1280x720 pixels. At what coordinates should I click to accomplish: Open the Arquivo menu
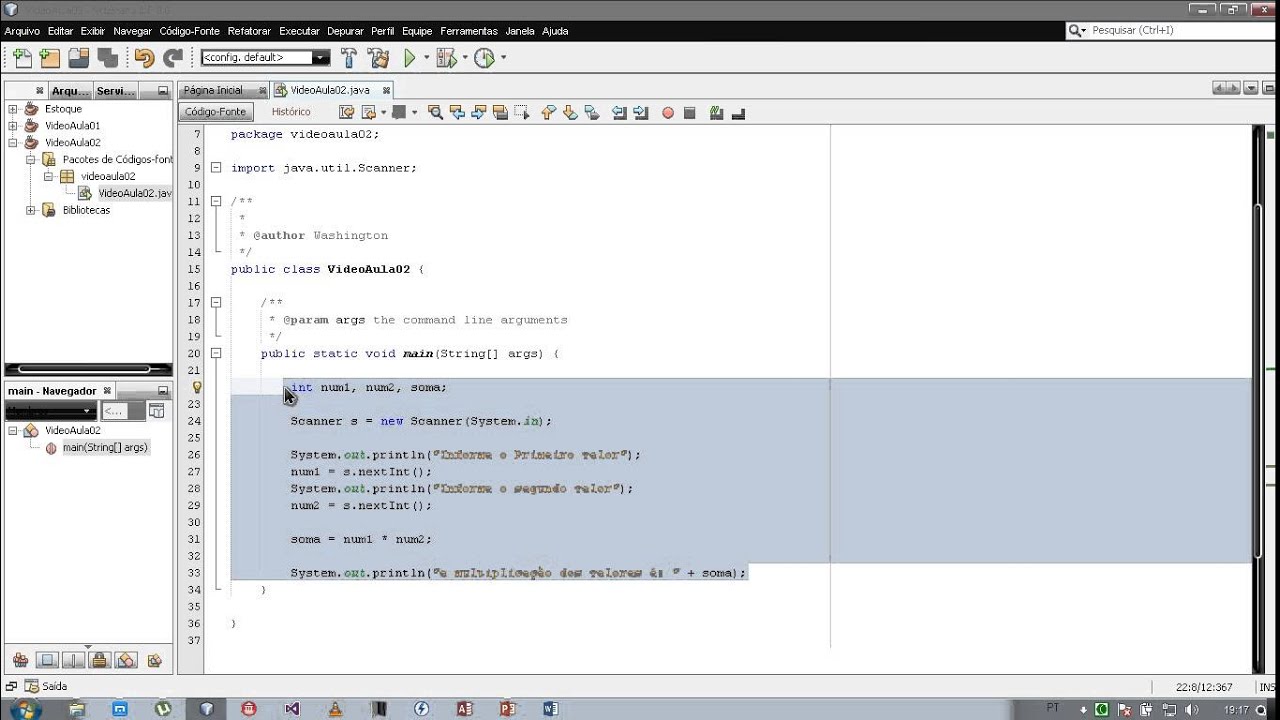tap(22, 31)
